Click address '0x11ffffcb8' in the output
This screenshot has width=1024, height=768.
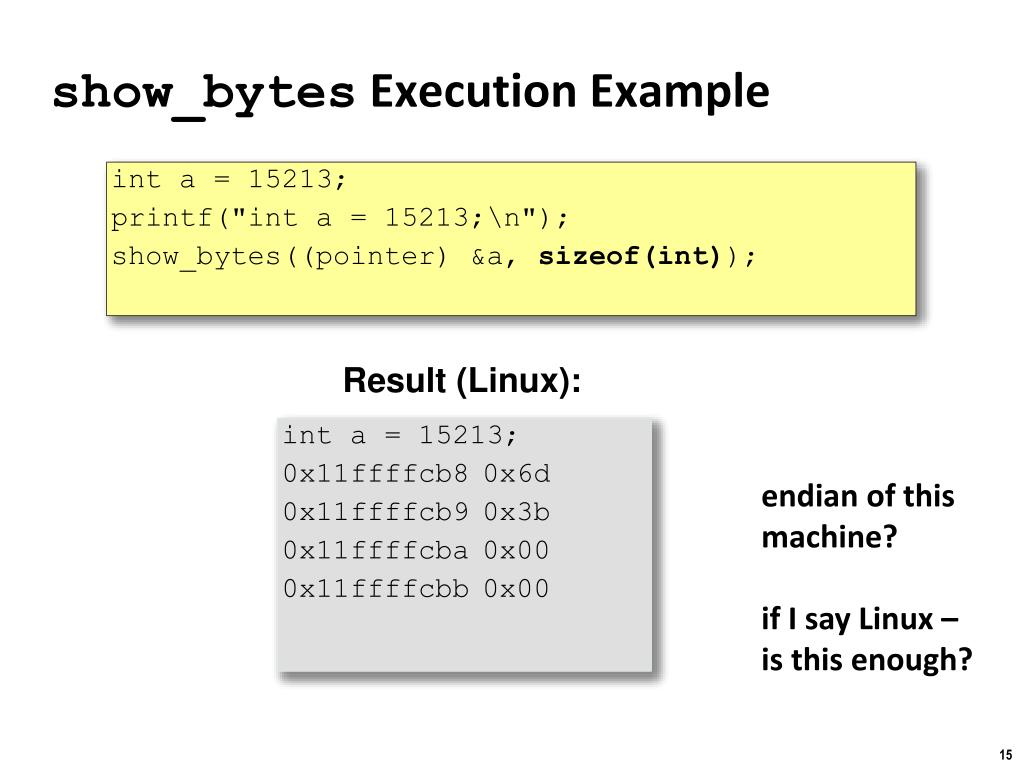pos(376,473)
